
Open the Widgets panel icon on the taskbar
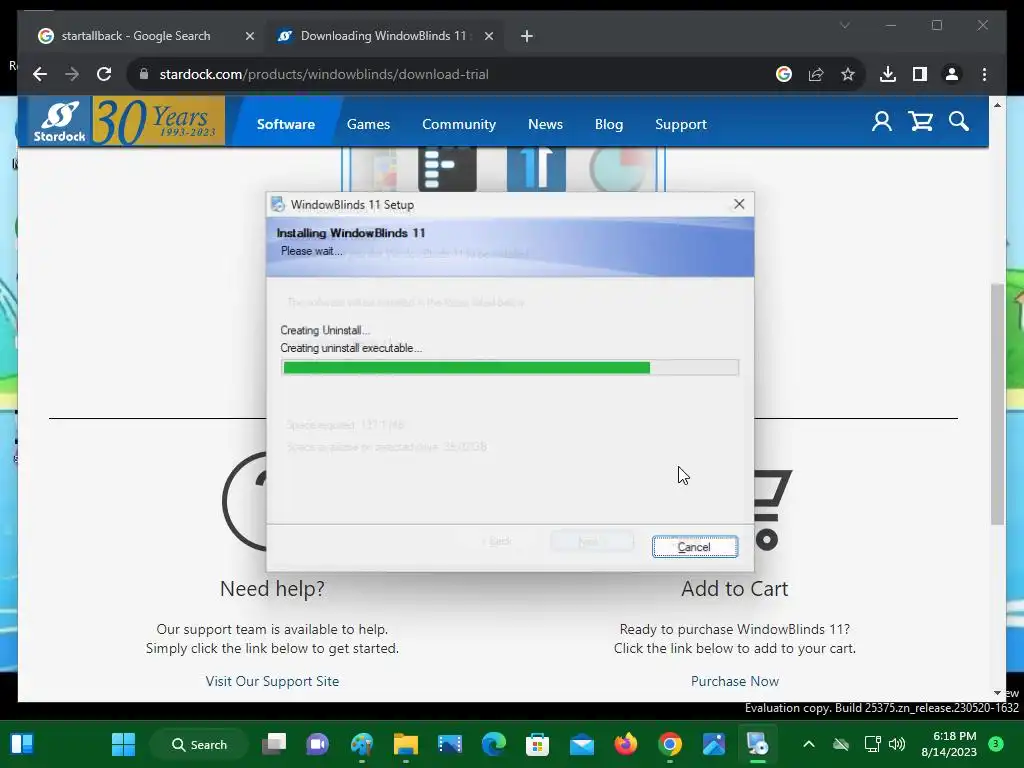[x=22, y=744]
